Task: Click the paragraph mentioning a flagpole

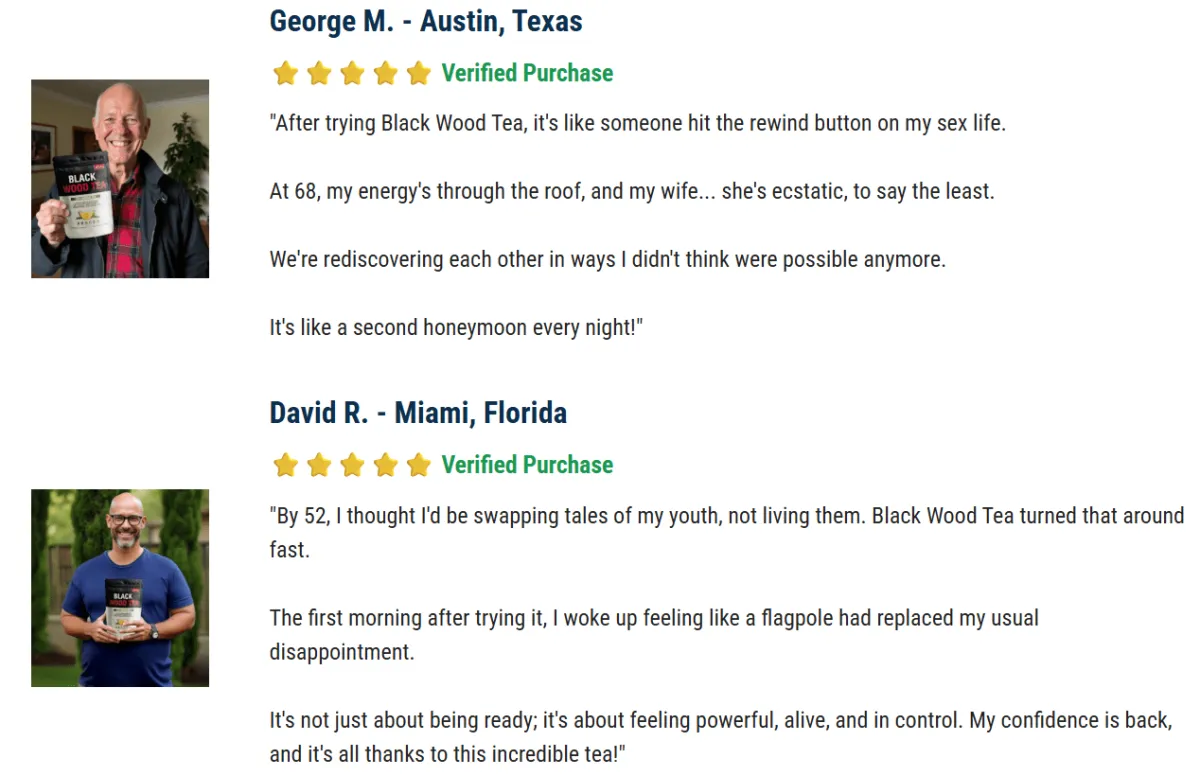Action: (x=654, y=619)
